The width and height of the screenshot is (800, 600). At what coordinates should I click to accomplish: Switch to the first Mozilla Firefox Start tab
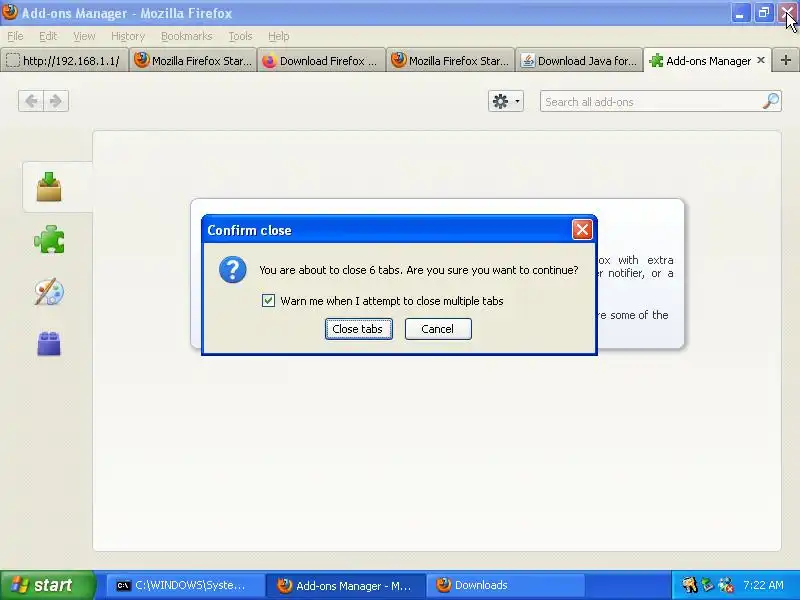193,61
